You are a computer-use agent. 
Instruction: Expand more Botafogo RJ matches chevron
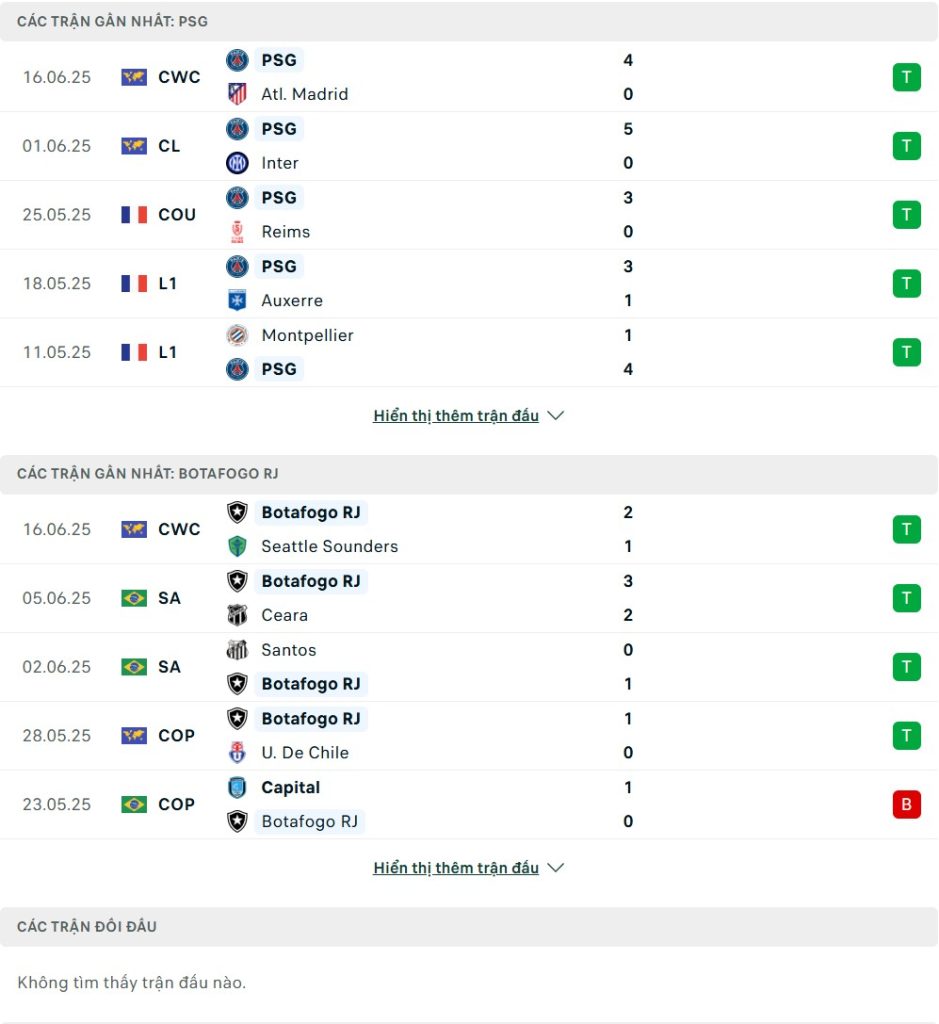[x=556, y=868]
